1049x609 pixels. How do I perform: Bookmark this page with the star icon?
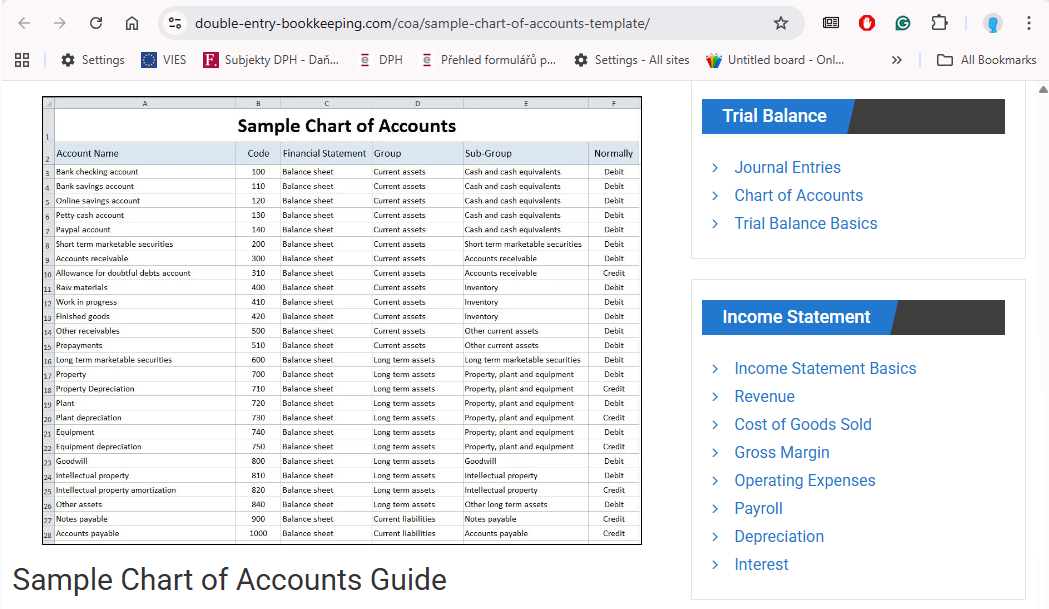point(781,23)
